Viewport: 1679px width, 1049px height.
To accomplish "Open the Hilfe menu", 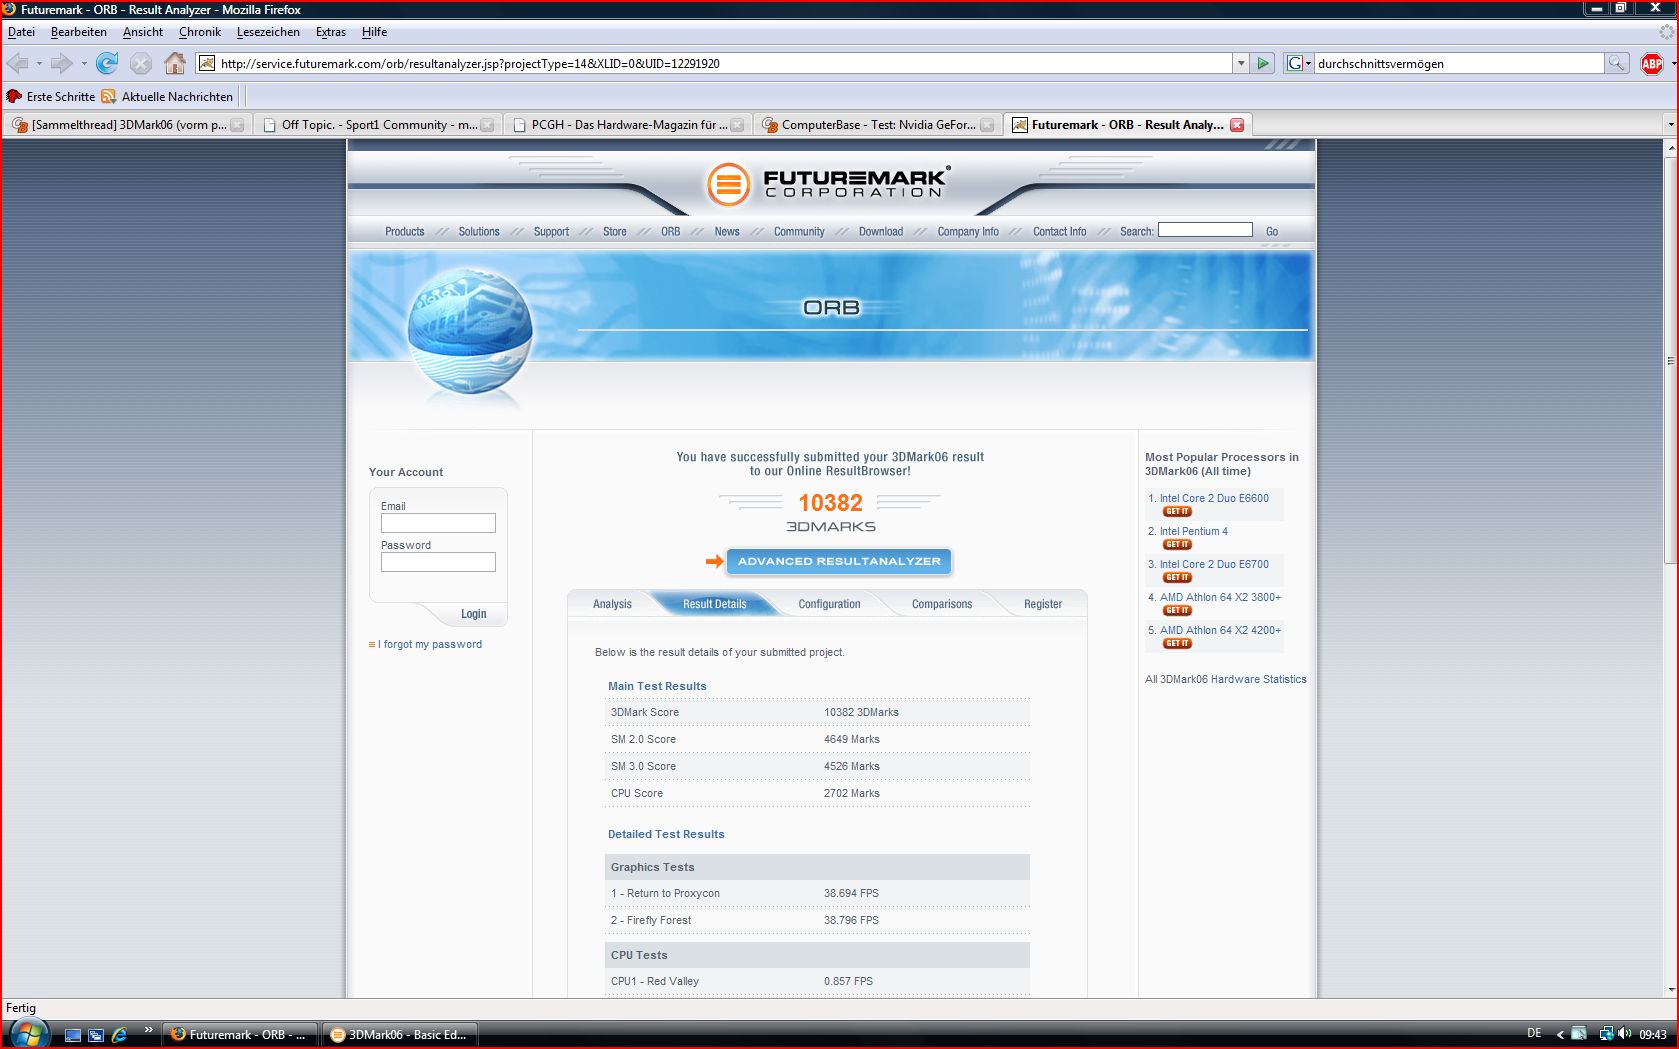I will click(x=375, y=32).
